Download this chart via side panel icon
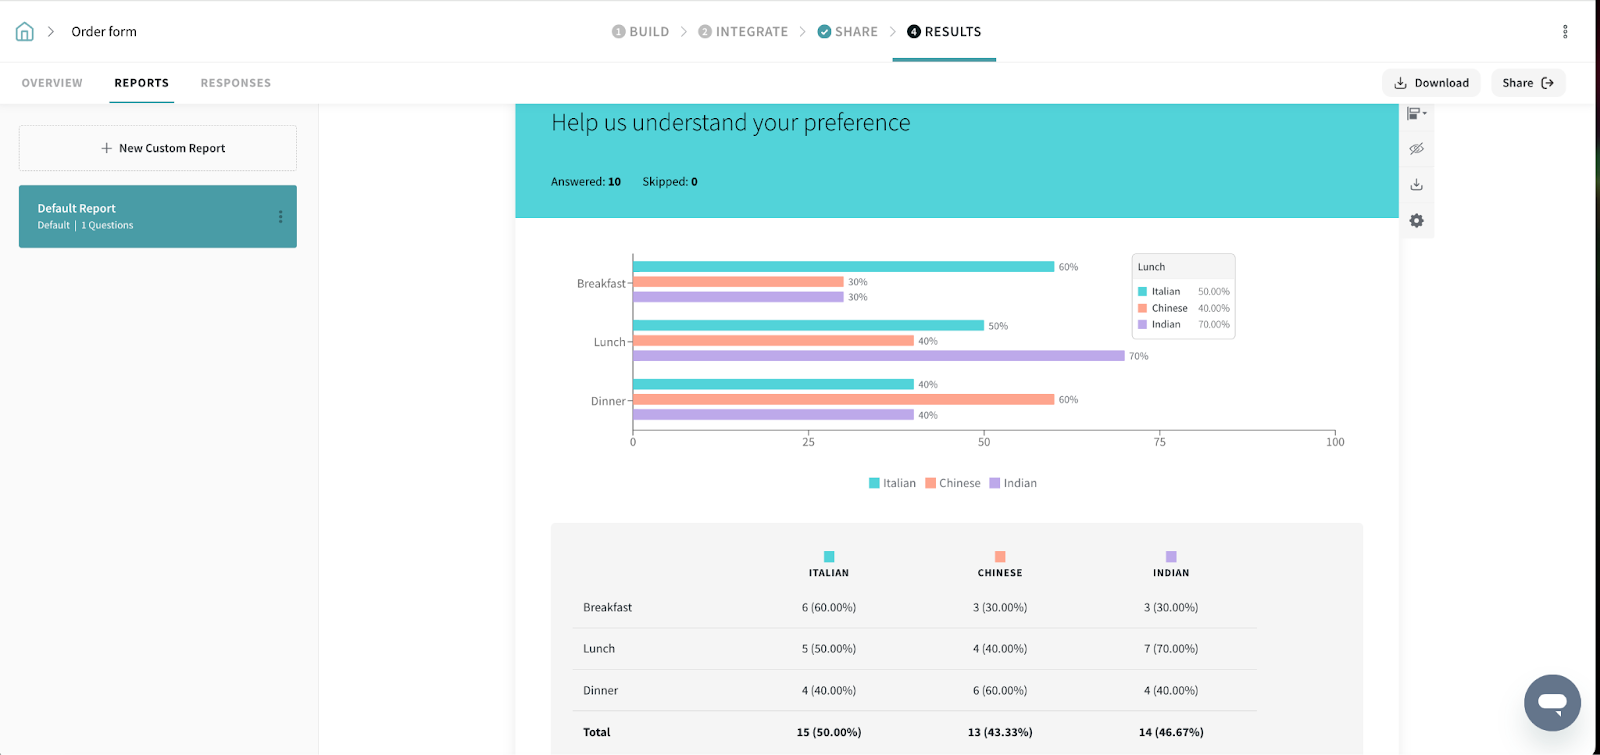Viewport: 1600px width, 755px height. pyautogui.click(x=1416, y=185)
